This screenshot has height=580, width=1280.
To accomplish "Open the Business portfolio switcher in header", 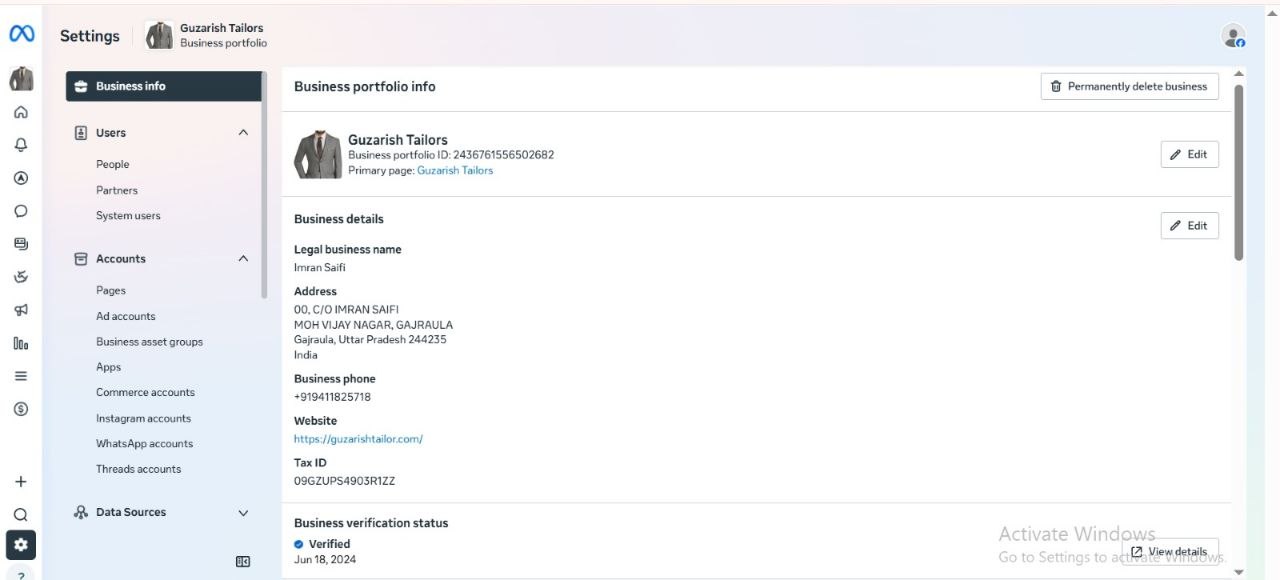I will tap(207, 36).
